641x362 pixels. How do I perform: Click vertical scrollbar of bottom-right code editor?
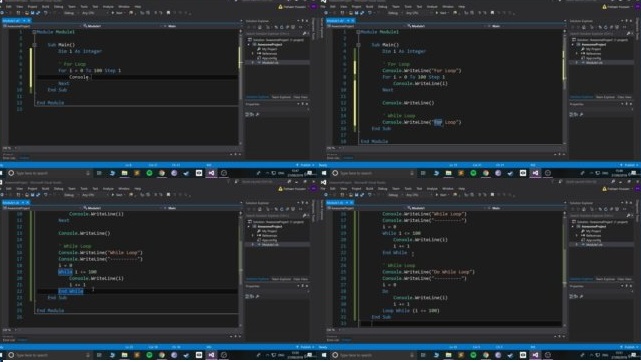click(564, 269)
